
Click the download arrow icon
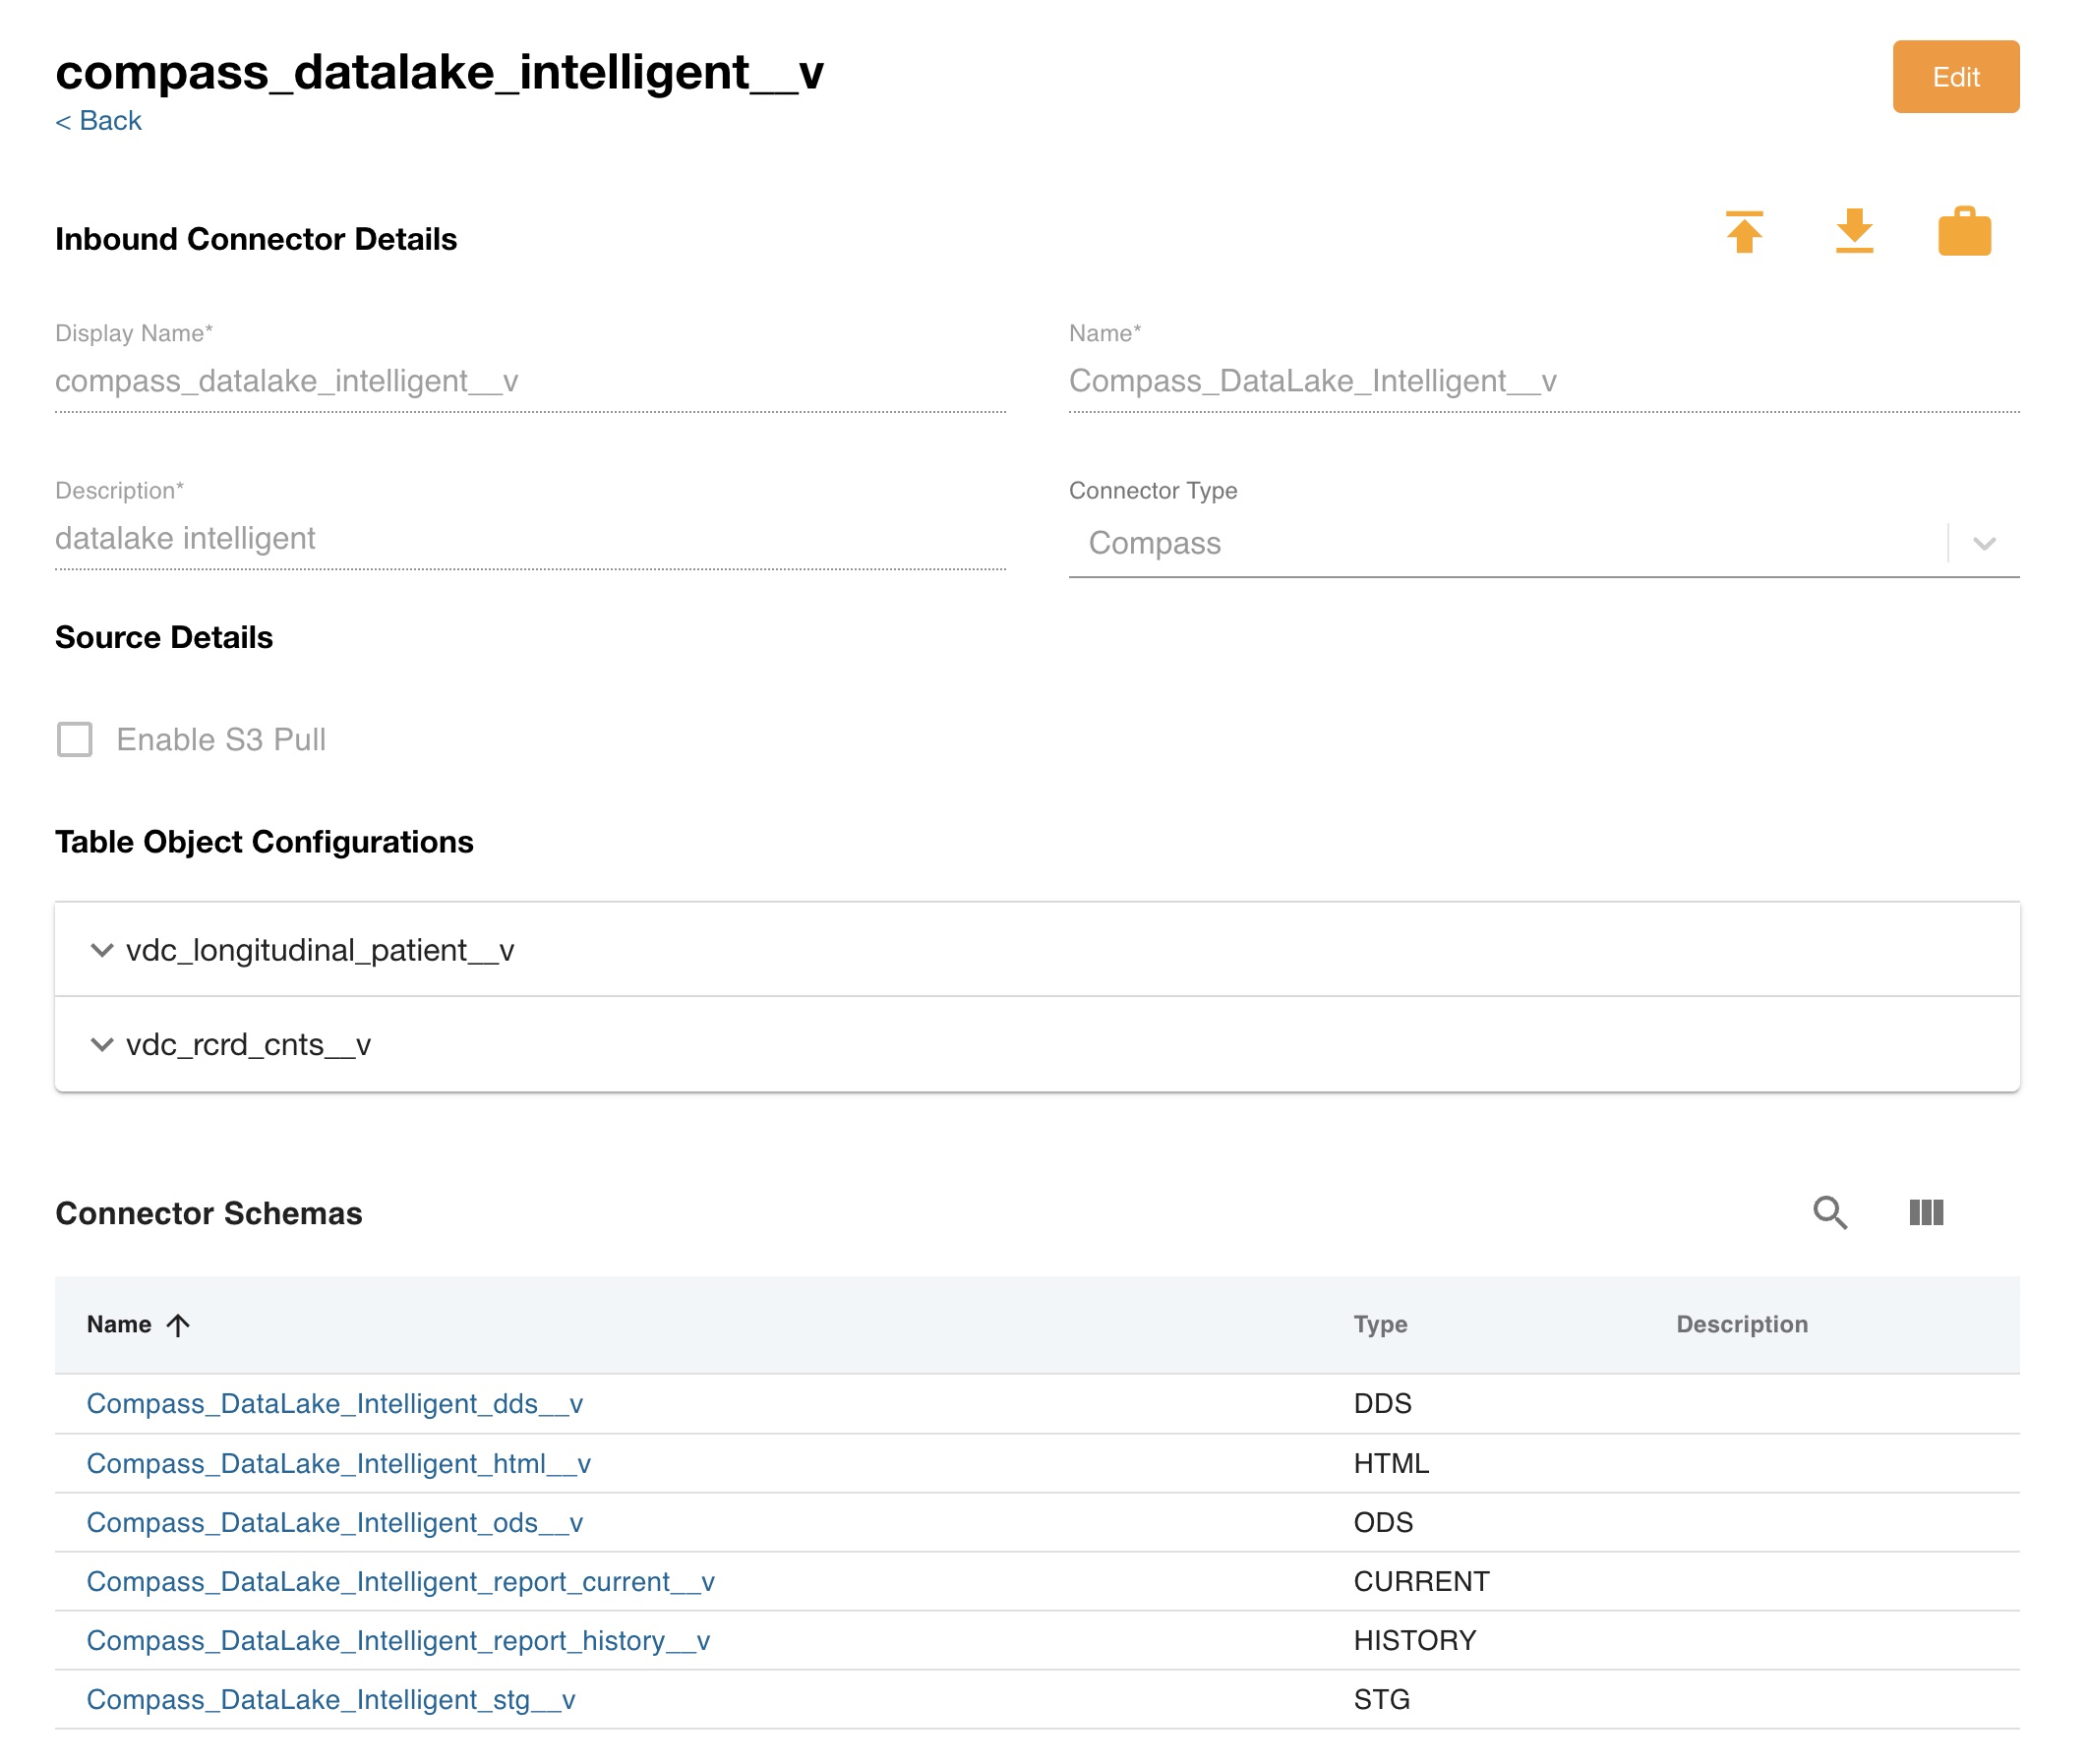point(1854,232)
